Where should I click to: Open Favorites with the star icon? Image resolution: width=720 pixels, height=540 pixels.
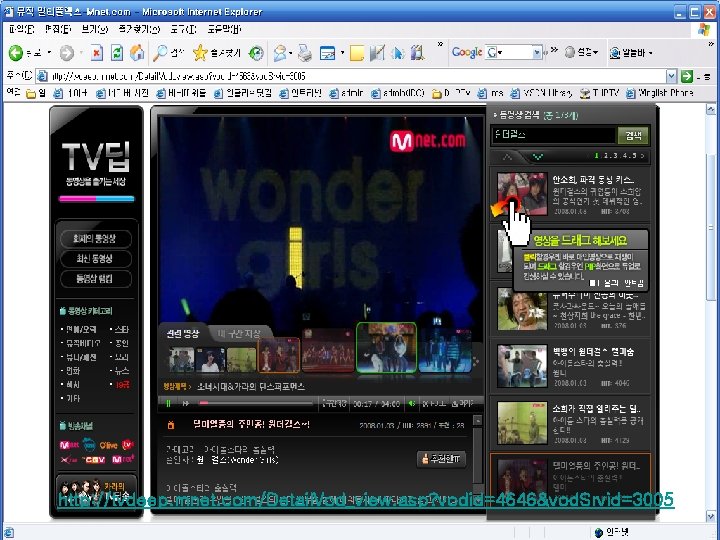click(x=200, y=53)
